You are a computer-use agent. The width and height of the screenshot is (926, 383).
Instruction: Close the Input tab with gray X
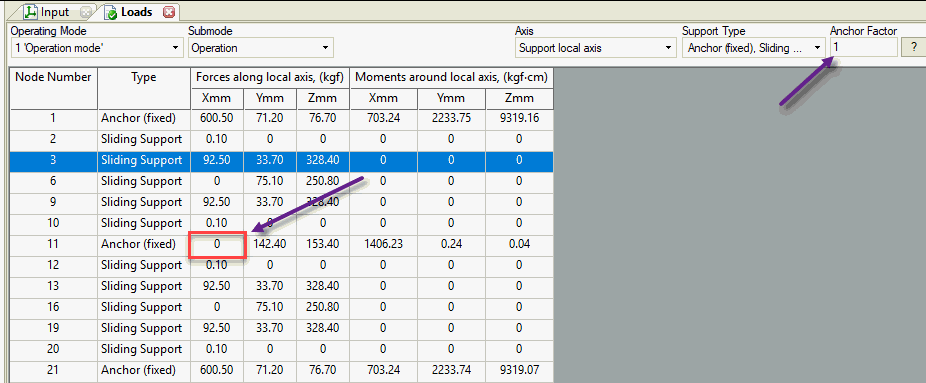(85, 12)
